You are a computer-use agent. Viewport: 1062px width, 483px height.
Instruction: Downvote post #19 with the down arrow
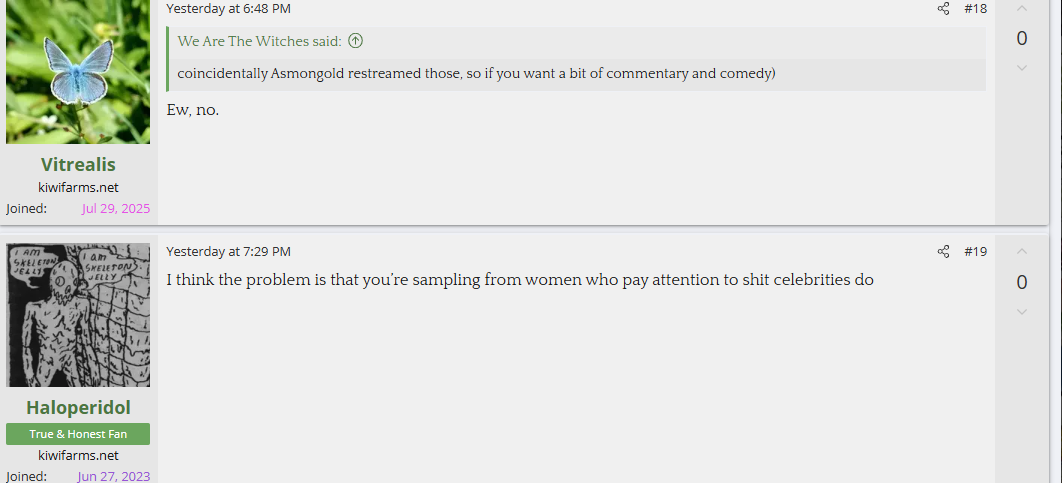click(1022, 312)
